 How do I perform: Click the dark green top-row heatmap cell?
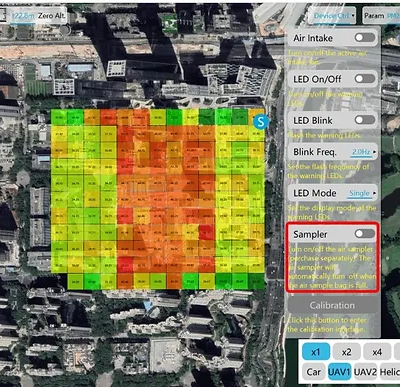click(207, 117)
